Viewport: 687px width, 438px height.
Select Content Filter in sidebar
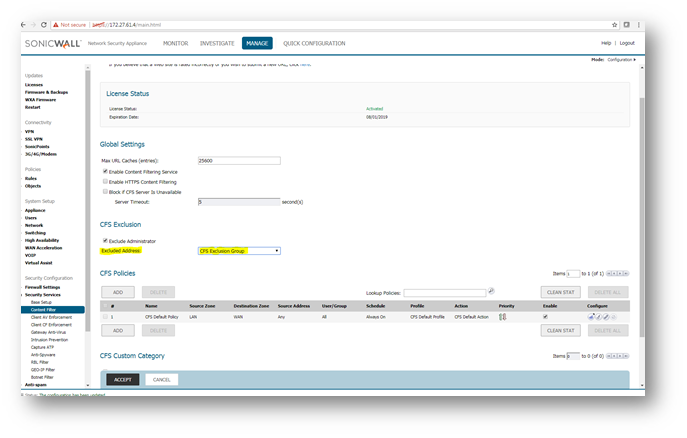53,310
